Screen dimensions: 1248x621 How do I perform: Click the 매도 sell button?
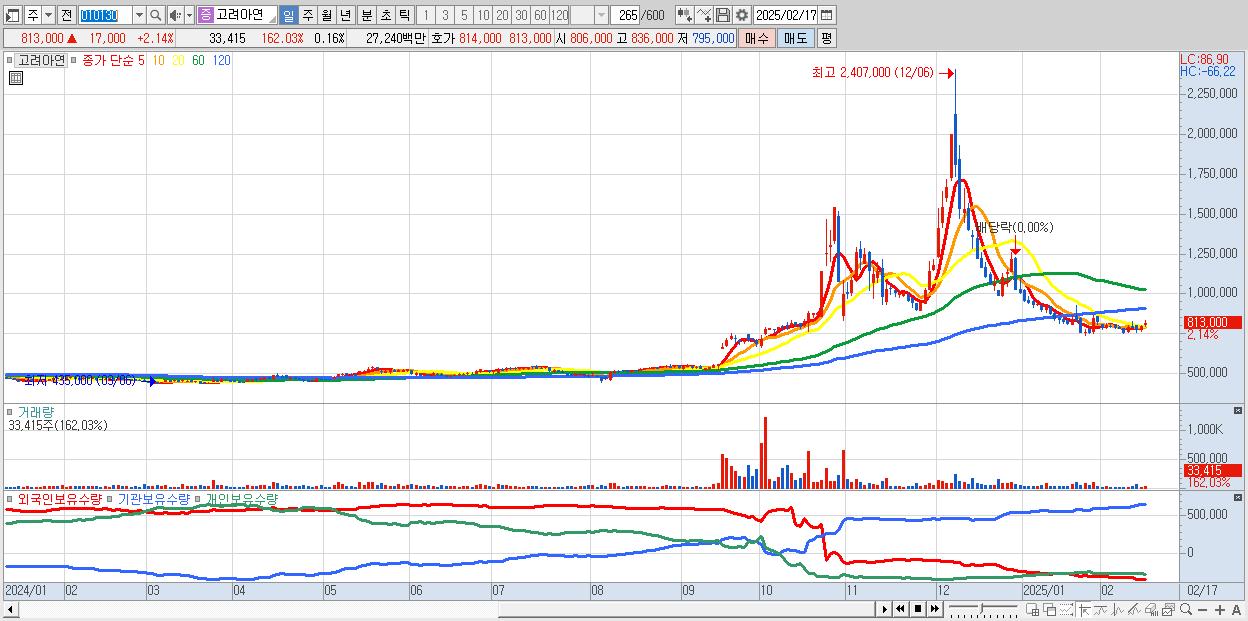[795, 38]
